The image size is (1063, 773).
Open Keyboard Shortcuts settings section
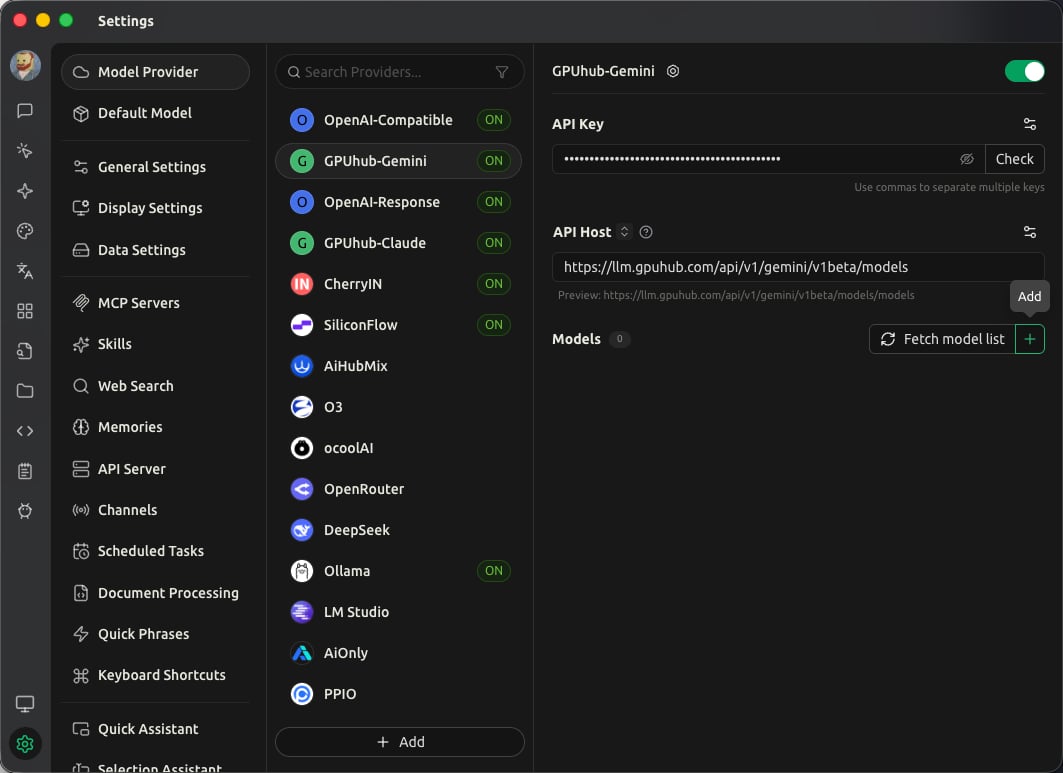(155, 675)
